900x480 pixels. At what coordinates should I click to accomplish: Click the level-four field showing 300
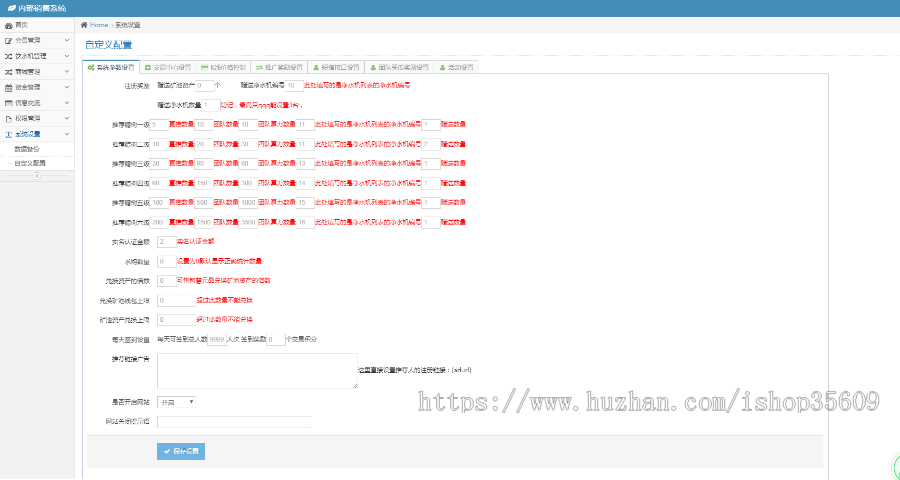248,183
